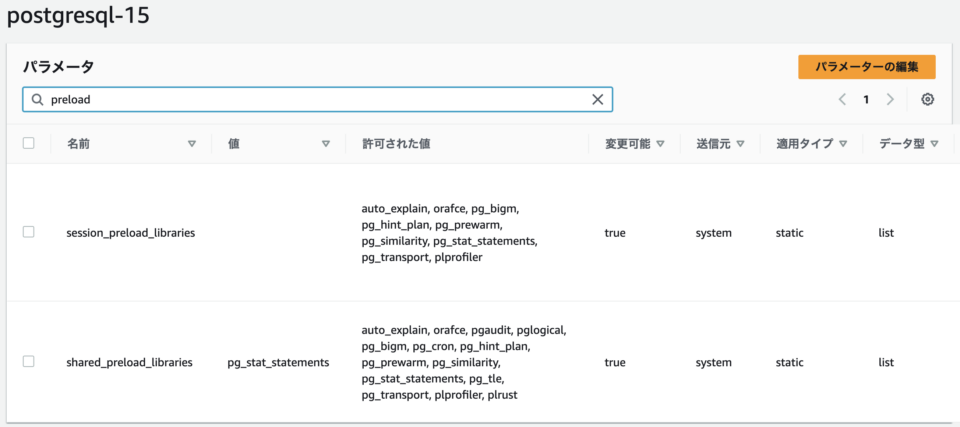
Task: Click the search magnifier icon
Action: pos(37,99)
